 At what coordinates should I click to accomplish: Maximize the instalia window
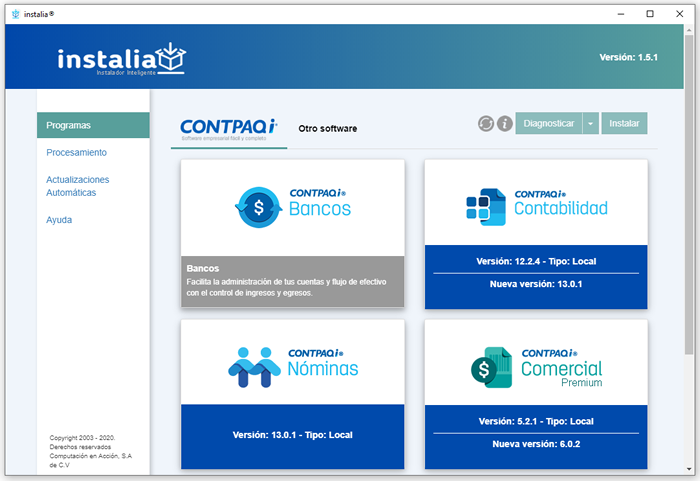click(x=650, y=14)
